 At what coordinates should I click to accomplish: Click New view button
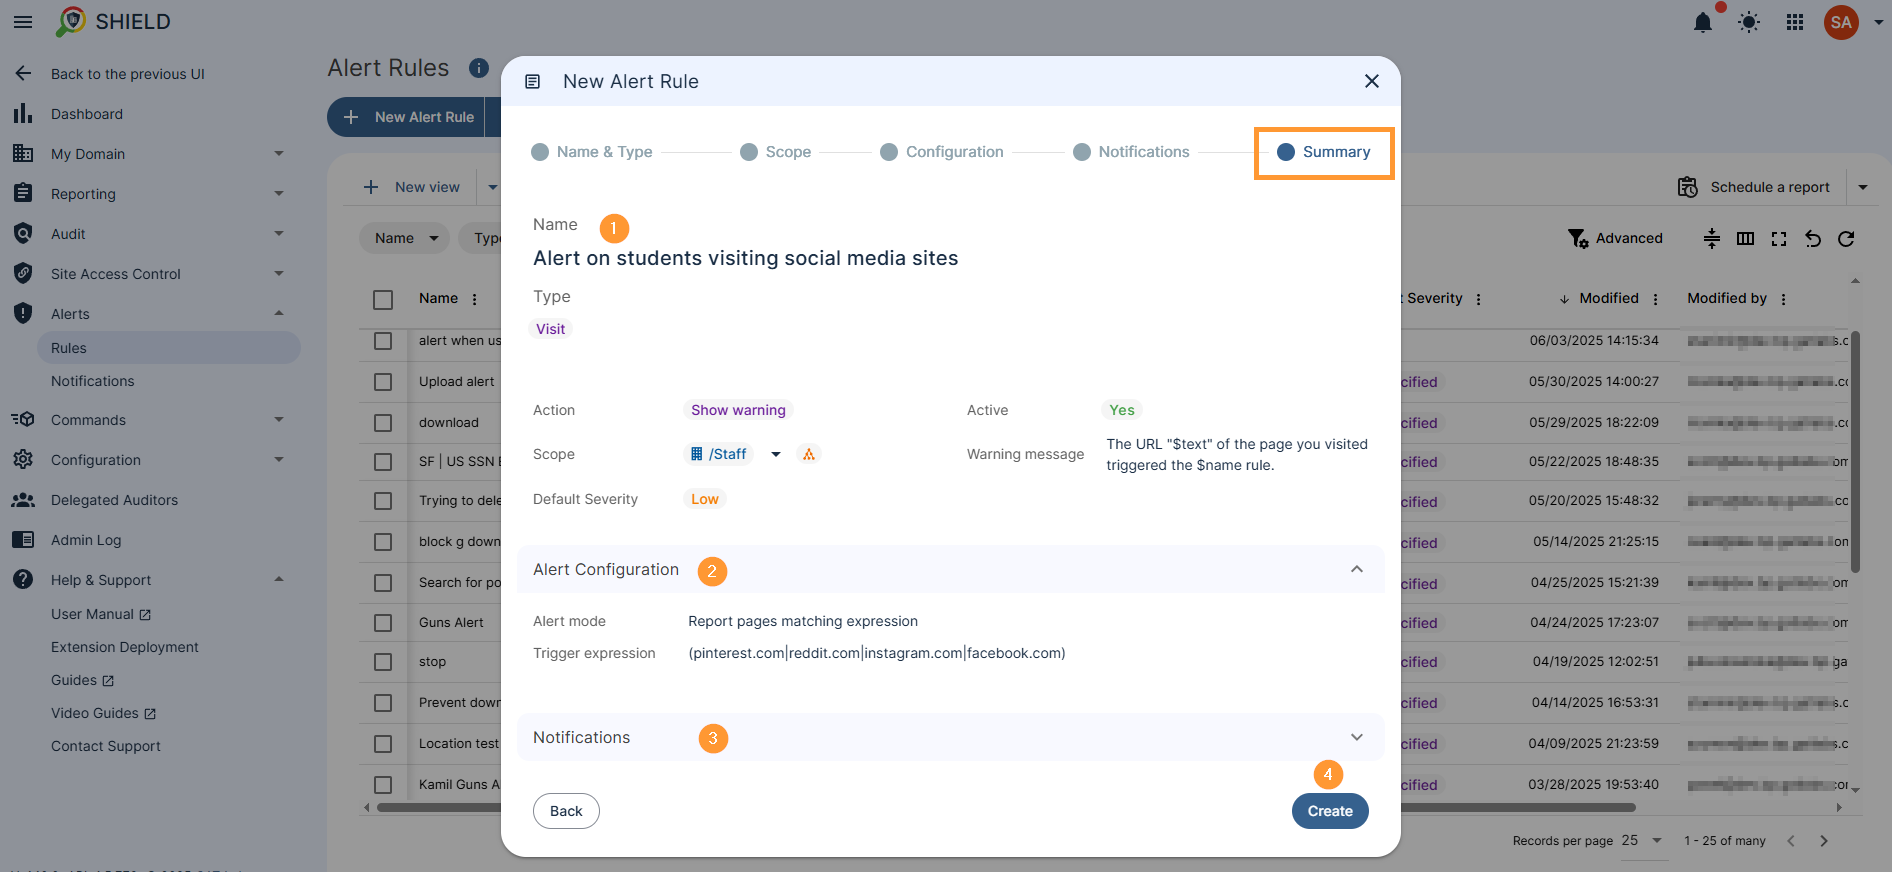(412, 187)
